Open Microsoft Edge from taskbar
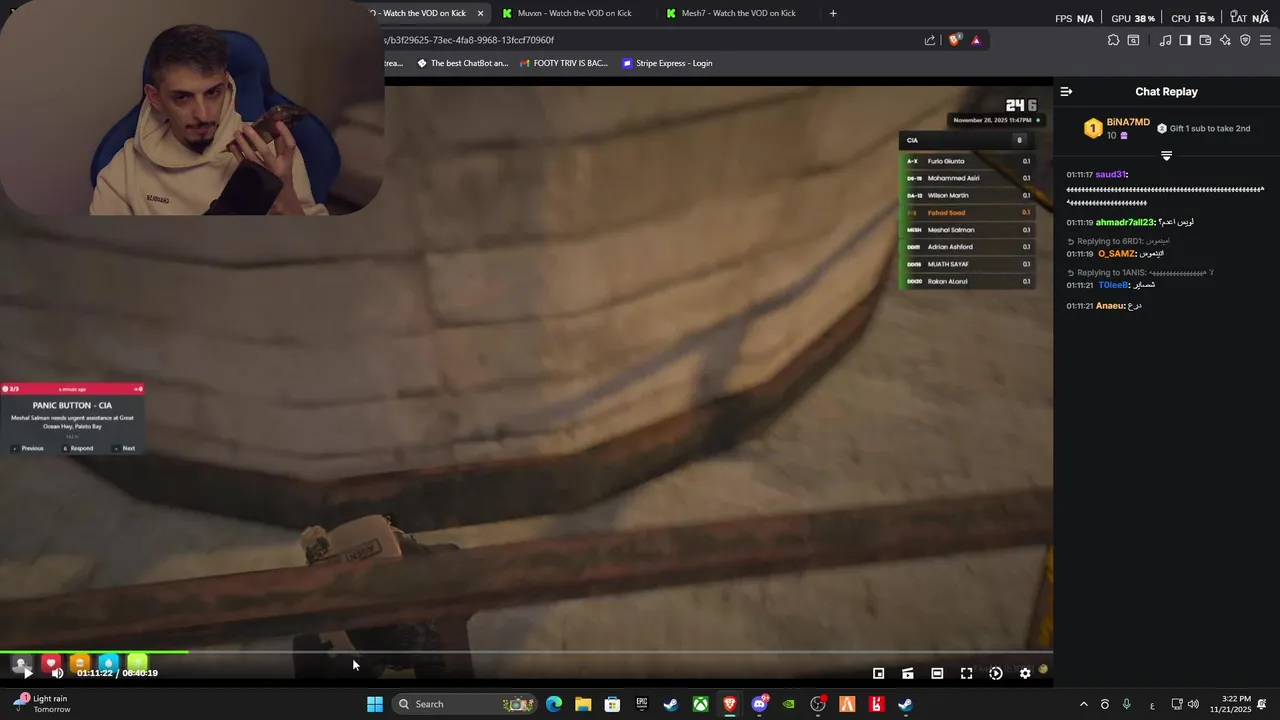The height and width of the screenshot is (720, 1280). tap(554, 704)
